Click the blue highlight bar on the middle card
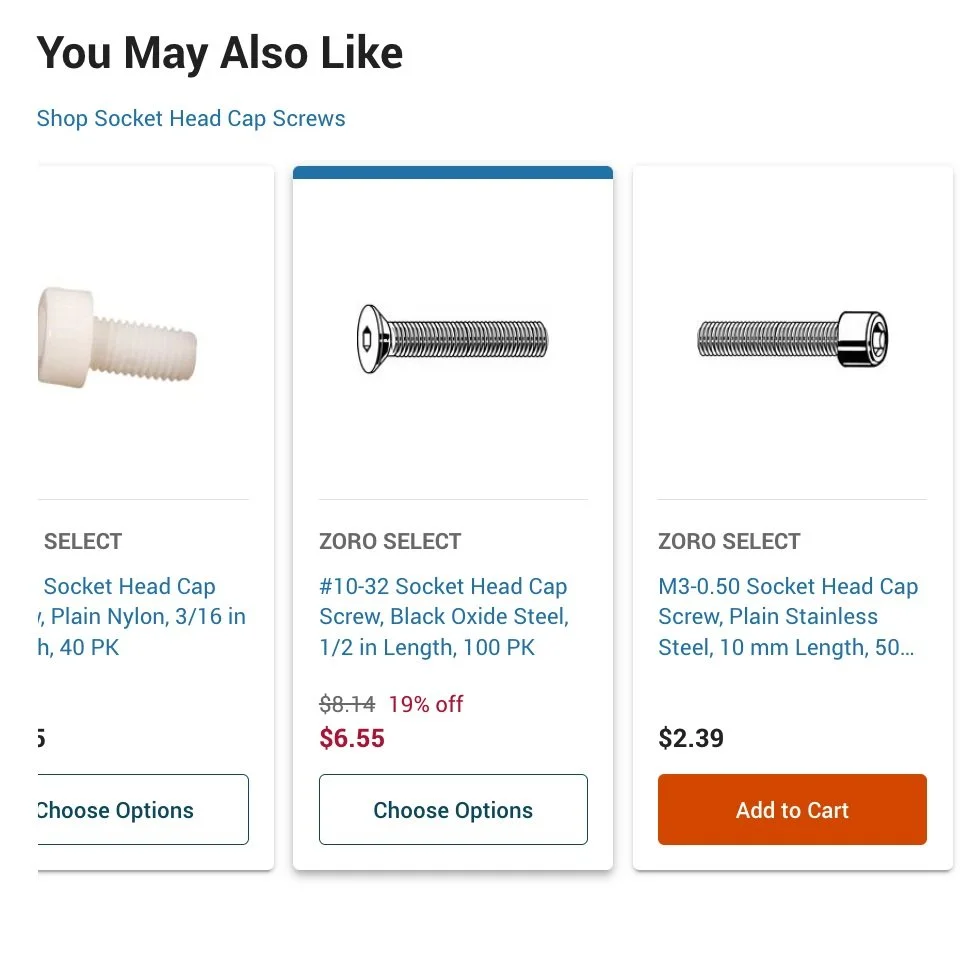 click(452, 173)
